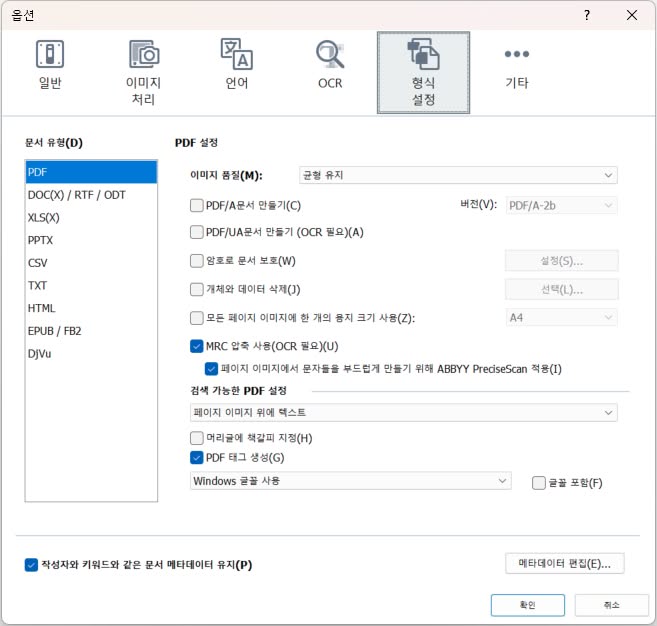The height and width of the screenshot is (626, 657).
Task: Close the 옵션 dialog window
Action: (631, 16)
